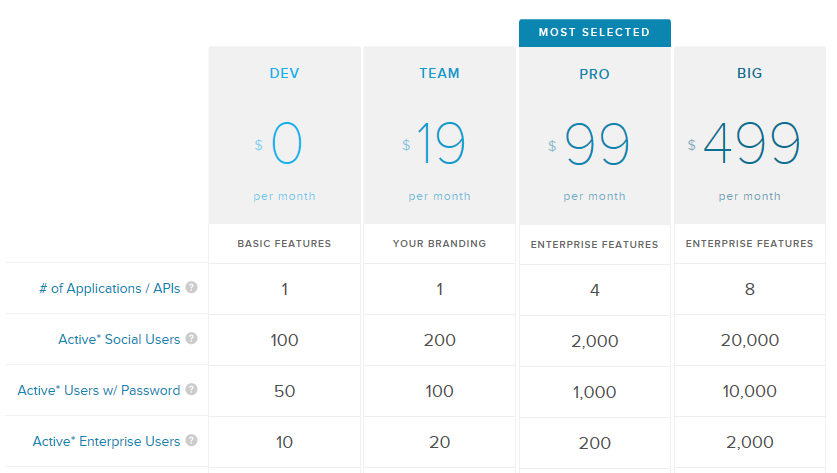This screenshot has height=473, width=837.
Task: Select the $499 per month price
Action: coord(749,145)
